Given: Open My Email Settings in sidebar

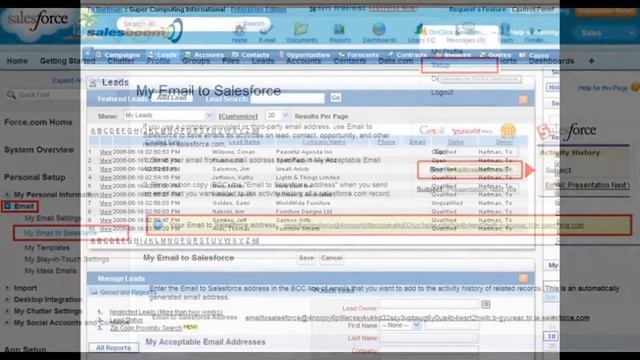Looking at the screenshot, I should (53, 218).
